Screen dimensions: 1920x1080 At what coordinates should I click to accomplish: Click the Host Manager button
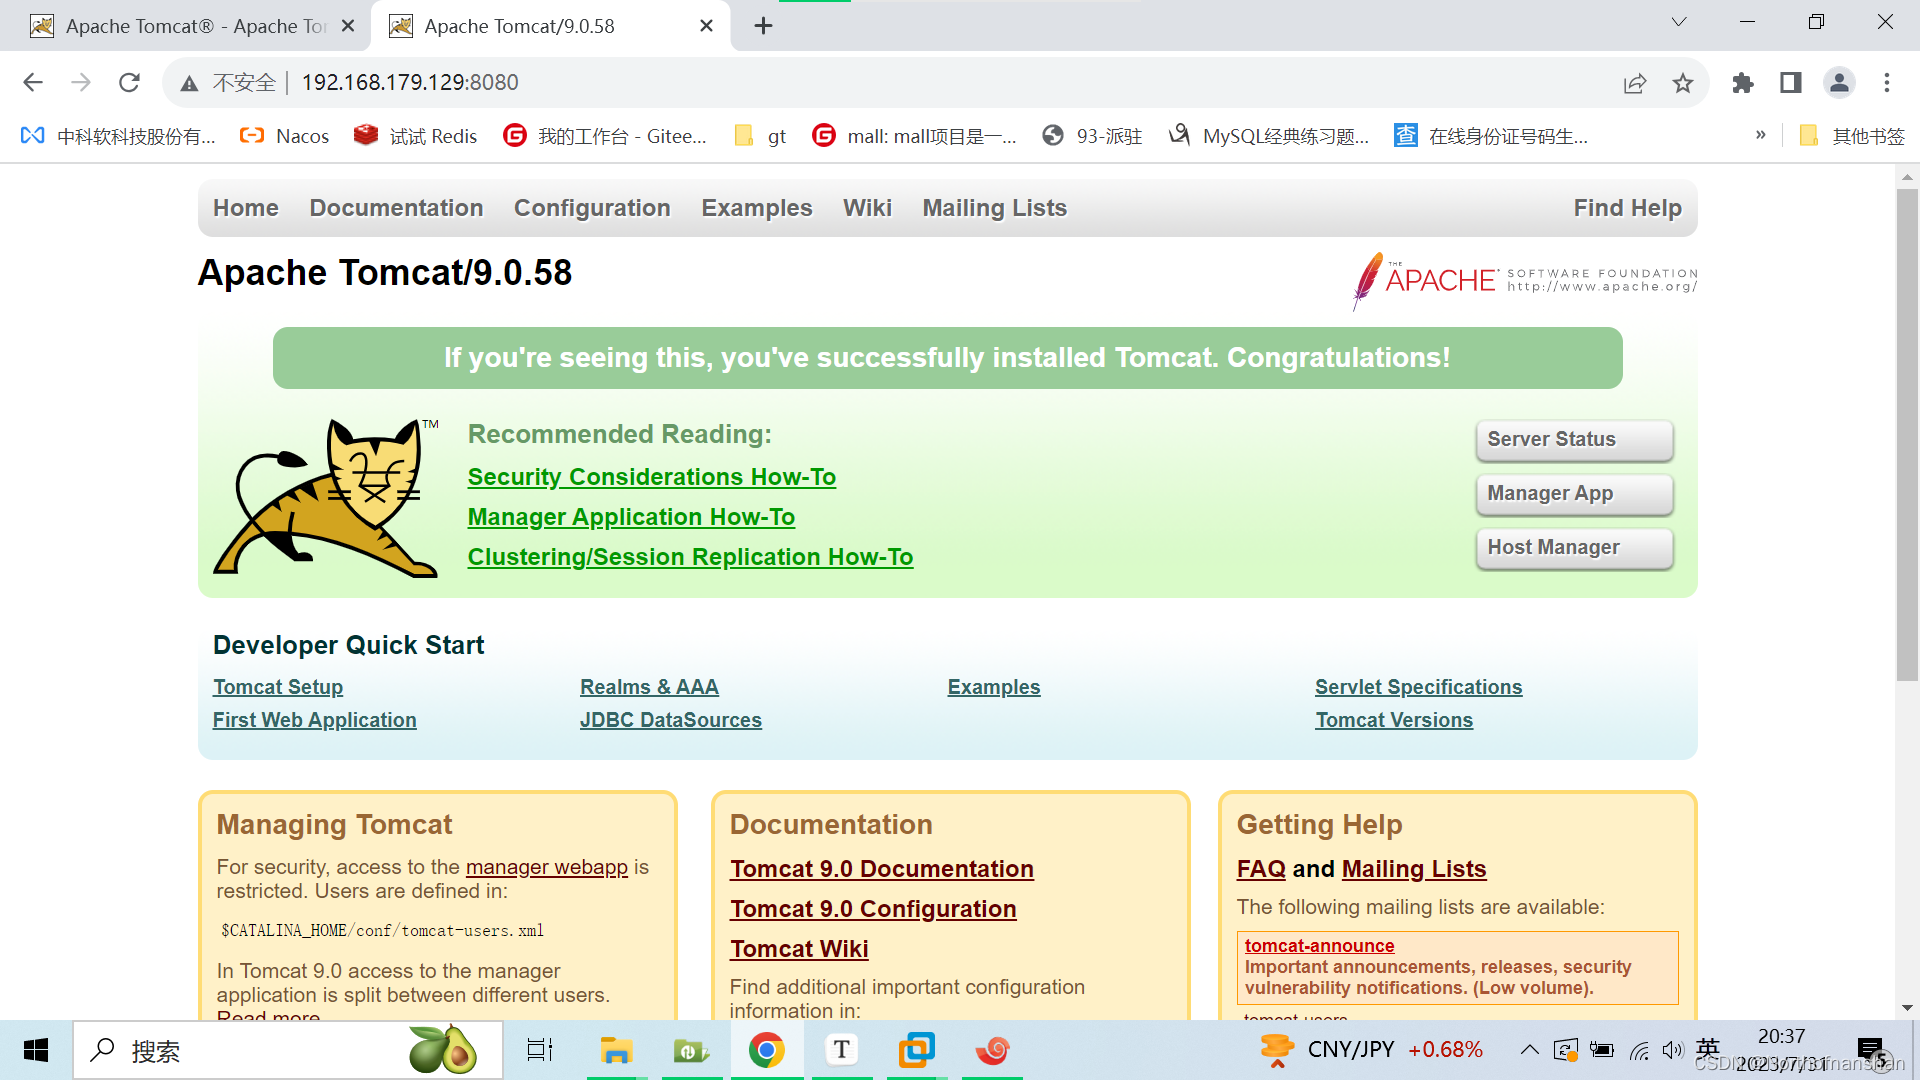coord(1574,548)
